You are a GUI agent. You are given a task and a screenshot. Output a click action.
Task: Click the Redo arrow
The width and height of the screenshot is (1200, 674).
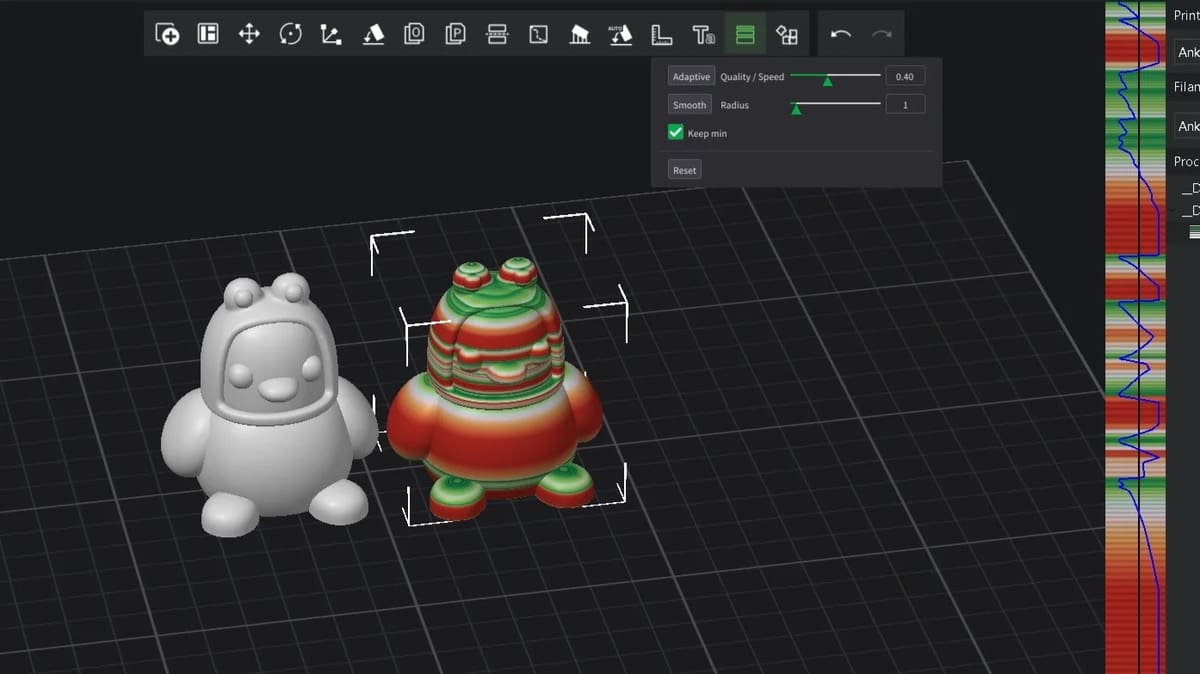[881, 35]
